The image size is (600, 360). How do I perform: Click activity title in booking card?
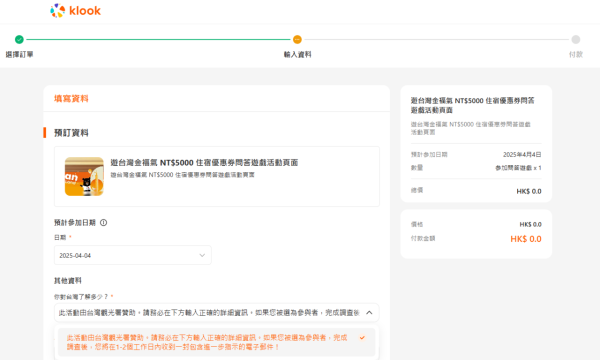coord(204,163)
